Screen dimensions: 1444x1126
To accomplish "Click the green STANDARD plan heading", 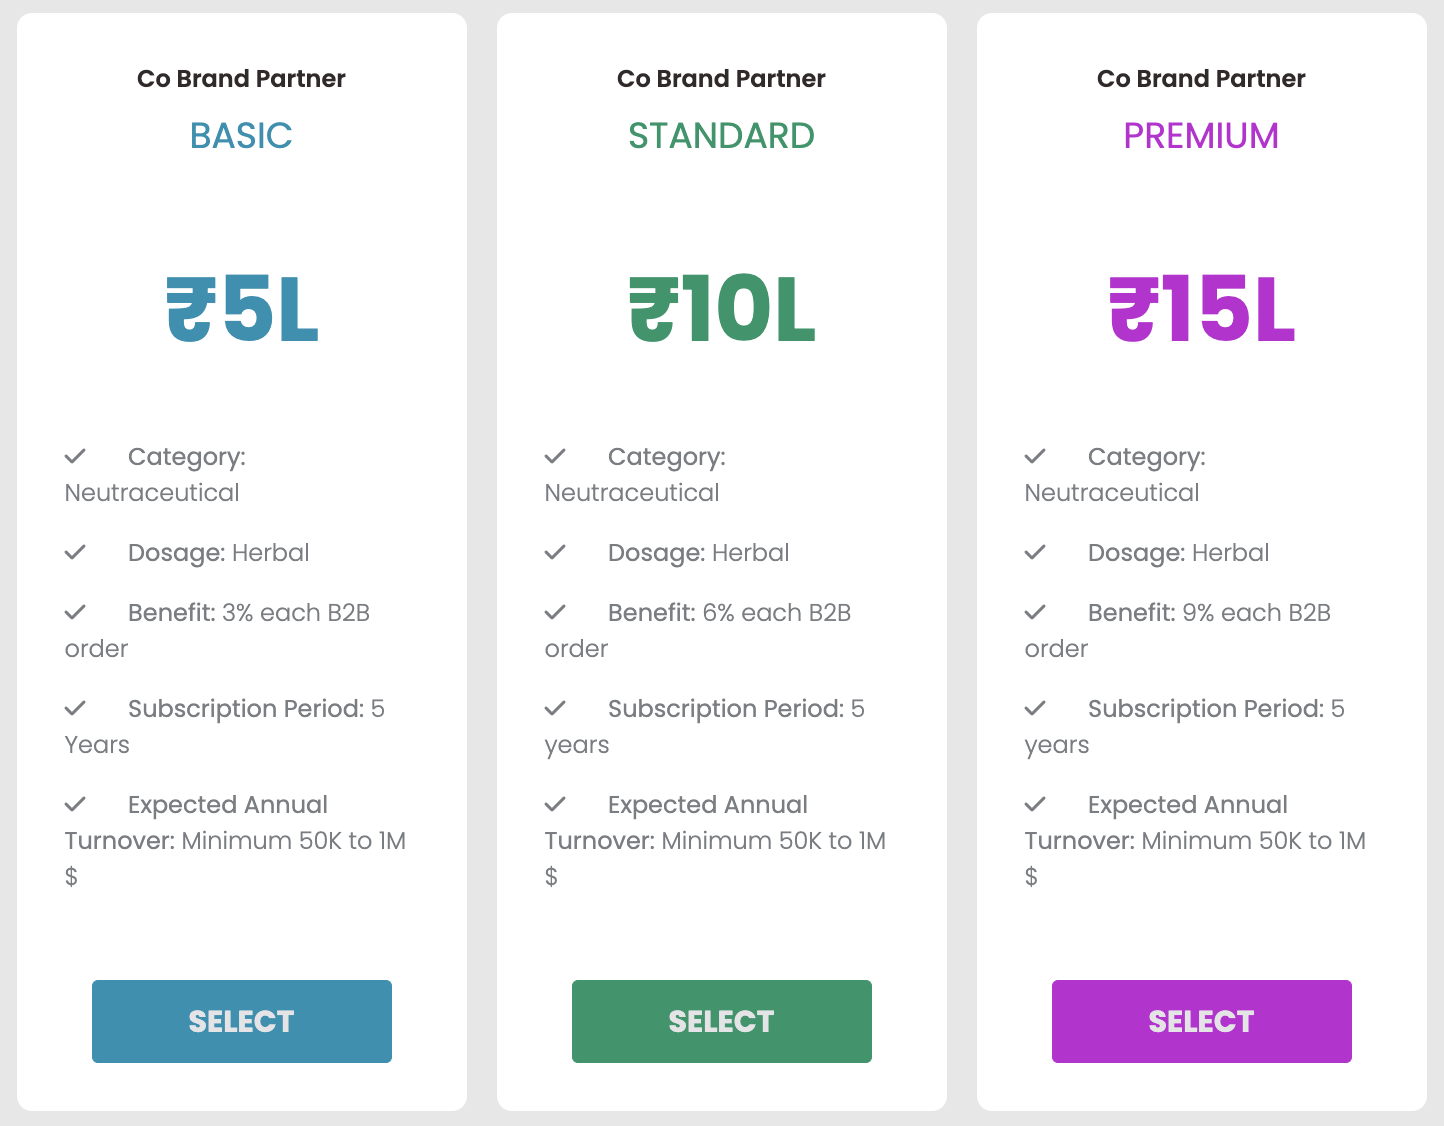I will (x=721, y=136).
